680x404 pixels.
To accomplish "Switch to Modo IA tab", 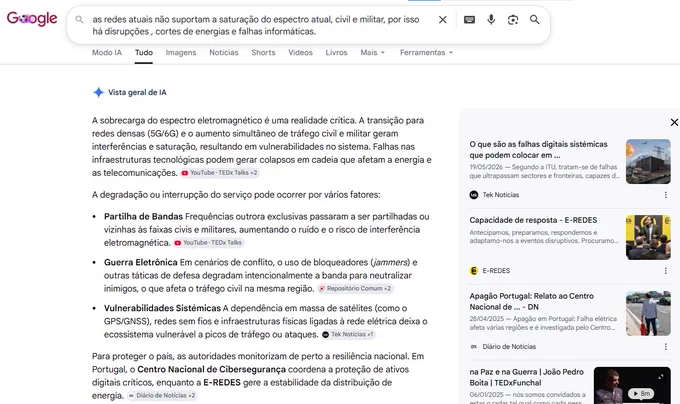I will click(x=107, y=52).
